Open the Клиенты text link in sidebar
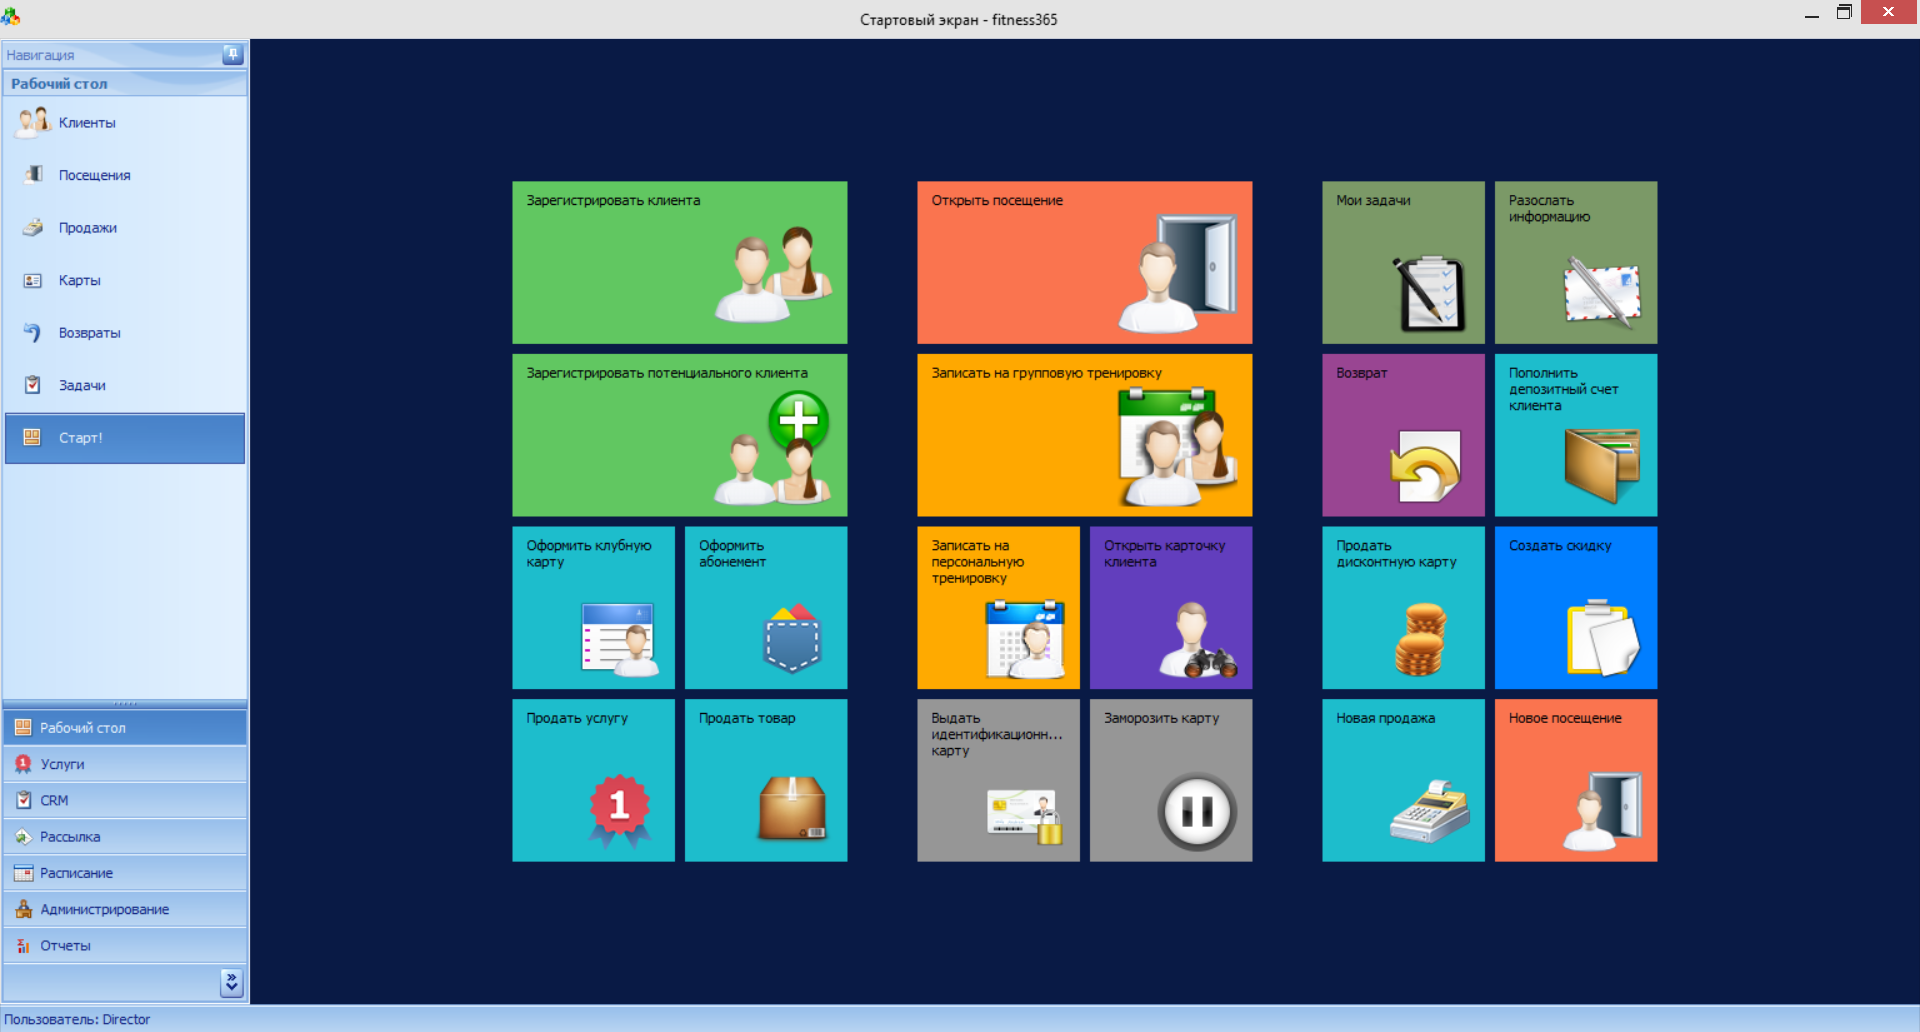 [87, 123]
